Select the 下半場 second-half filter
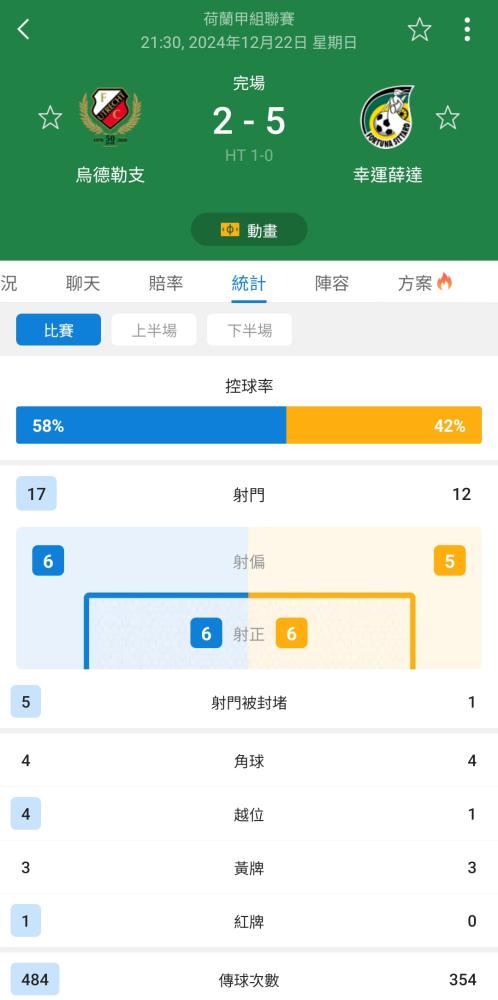This screenshot has width=498, height=1000. [249, 330]
